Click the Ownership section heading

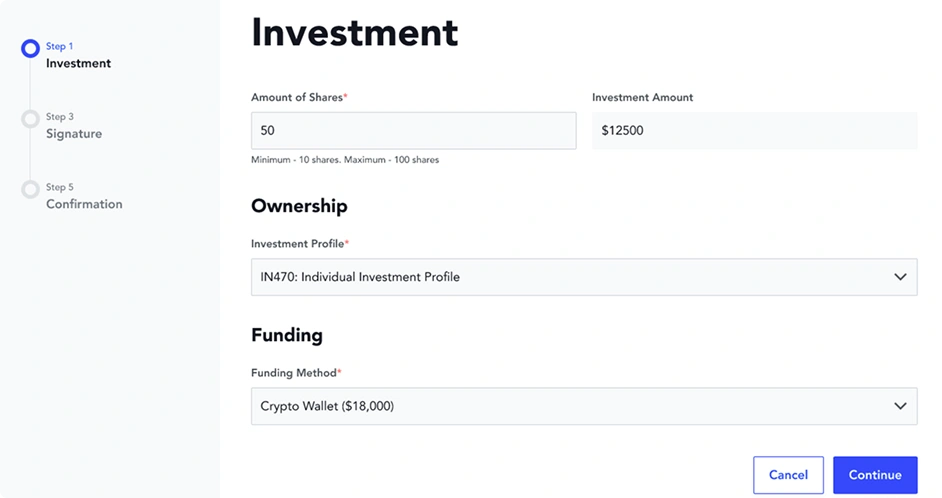(x=299, y=206)
